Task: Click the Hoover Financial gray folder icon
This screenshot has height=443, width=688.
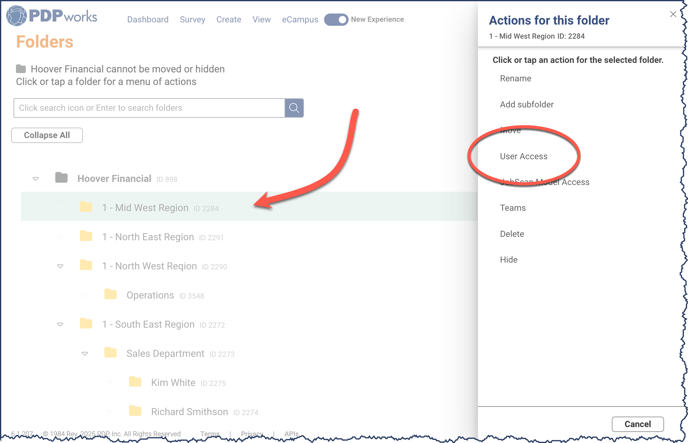Action: click(61, 178)
